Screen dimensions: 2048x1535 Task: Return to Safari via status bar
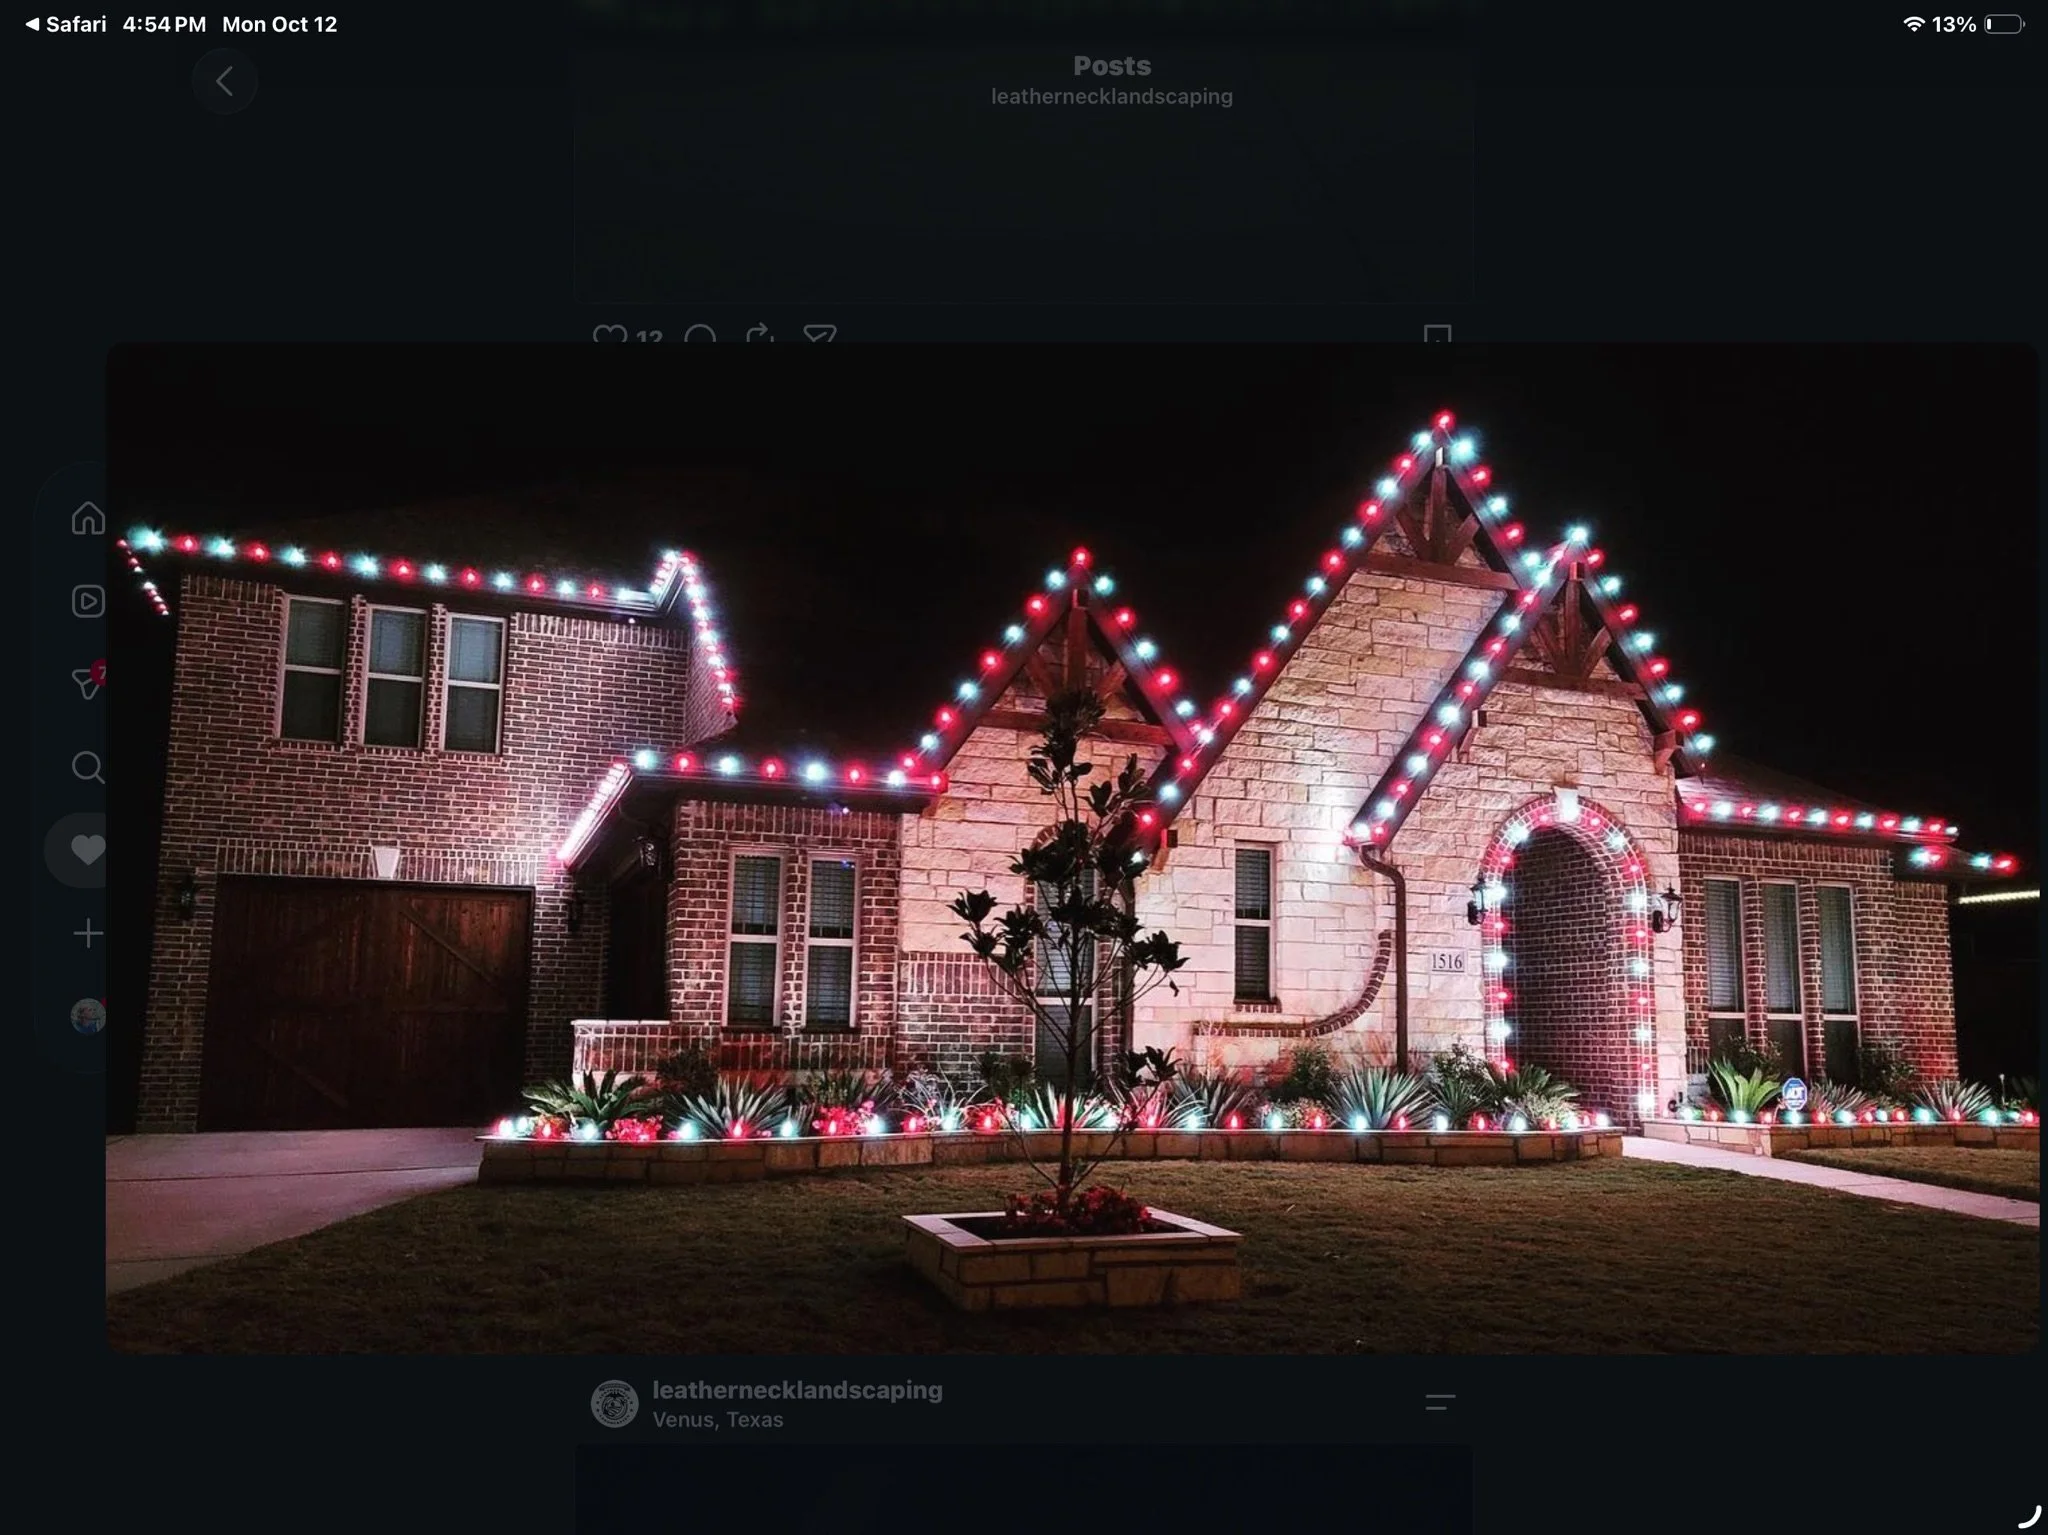point(66,24)
